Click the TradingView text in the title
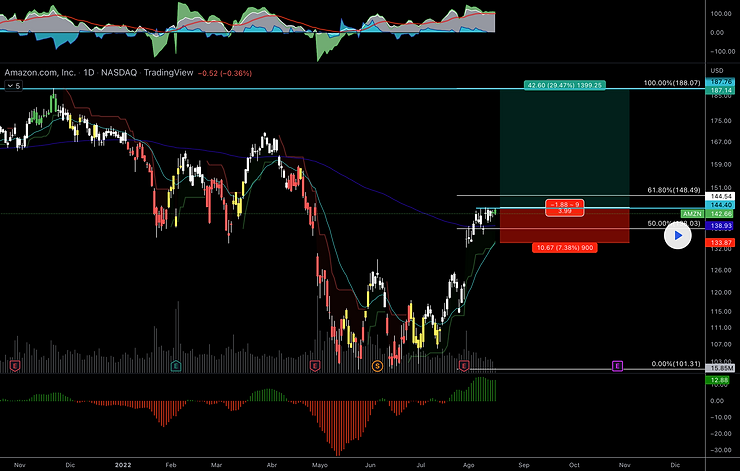This screenshot has width=740, height=471. (x=168, y=73)
